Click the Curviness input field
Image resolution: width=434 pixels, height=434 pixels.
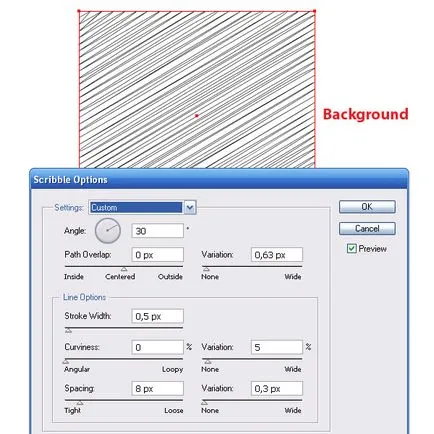157,347
